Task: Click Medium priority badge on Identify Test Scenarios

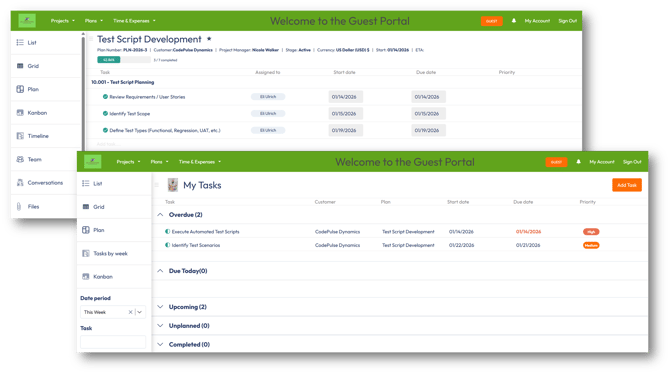Action: [591, 245]
